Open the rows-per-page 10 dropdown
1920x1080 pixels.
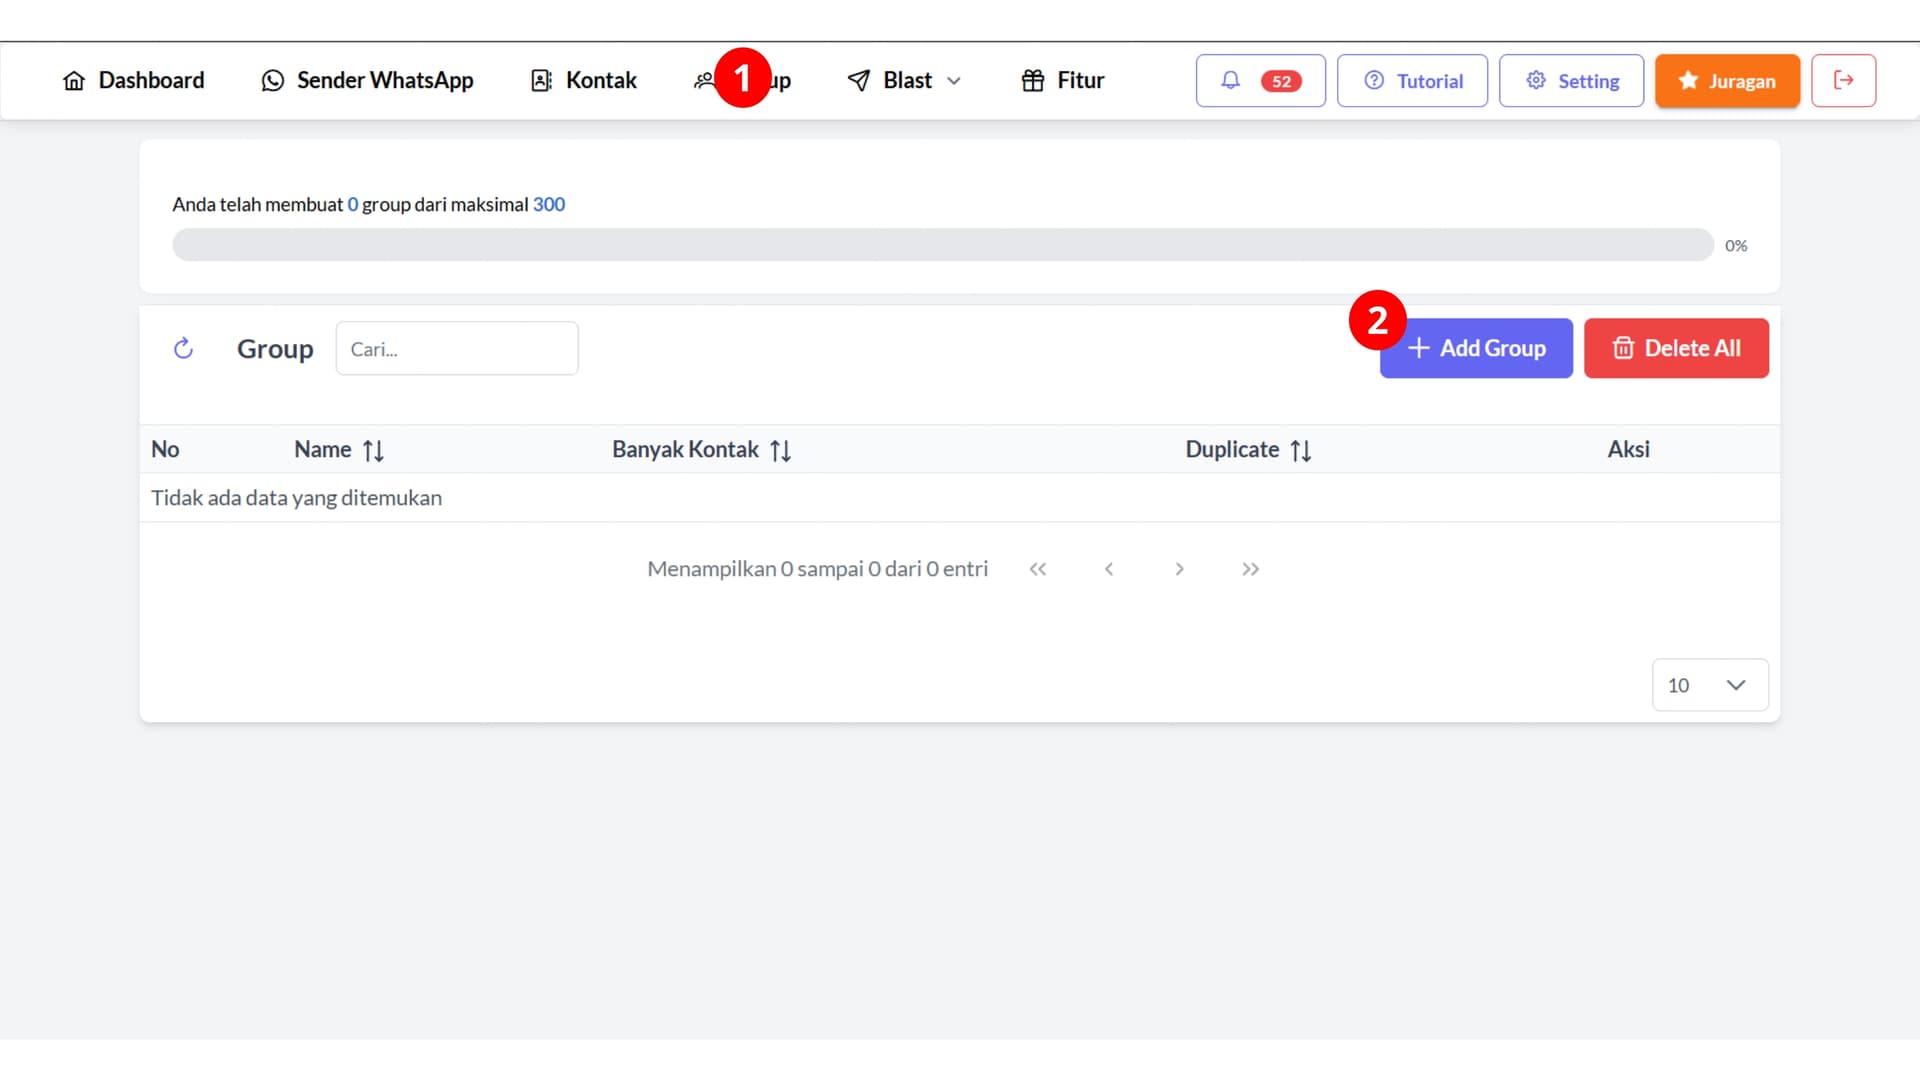click(1710, 685)
